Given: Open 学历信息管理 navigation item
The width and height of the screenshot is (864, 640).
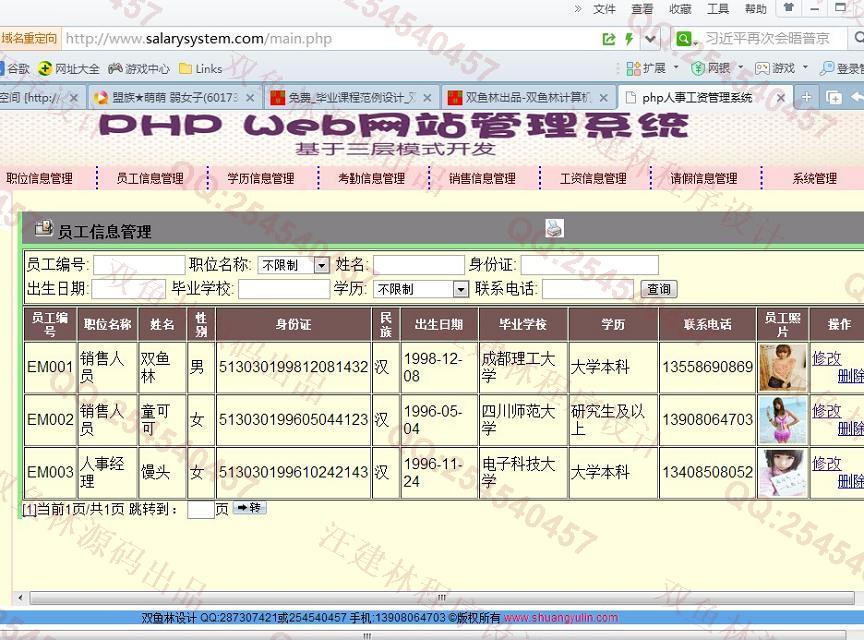Looking at the screenshot, I should pos(261,178).
